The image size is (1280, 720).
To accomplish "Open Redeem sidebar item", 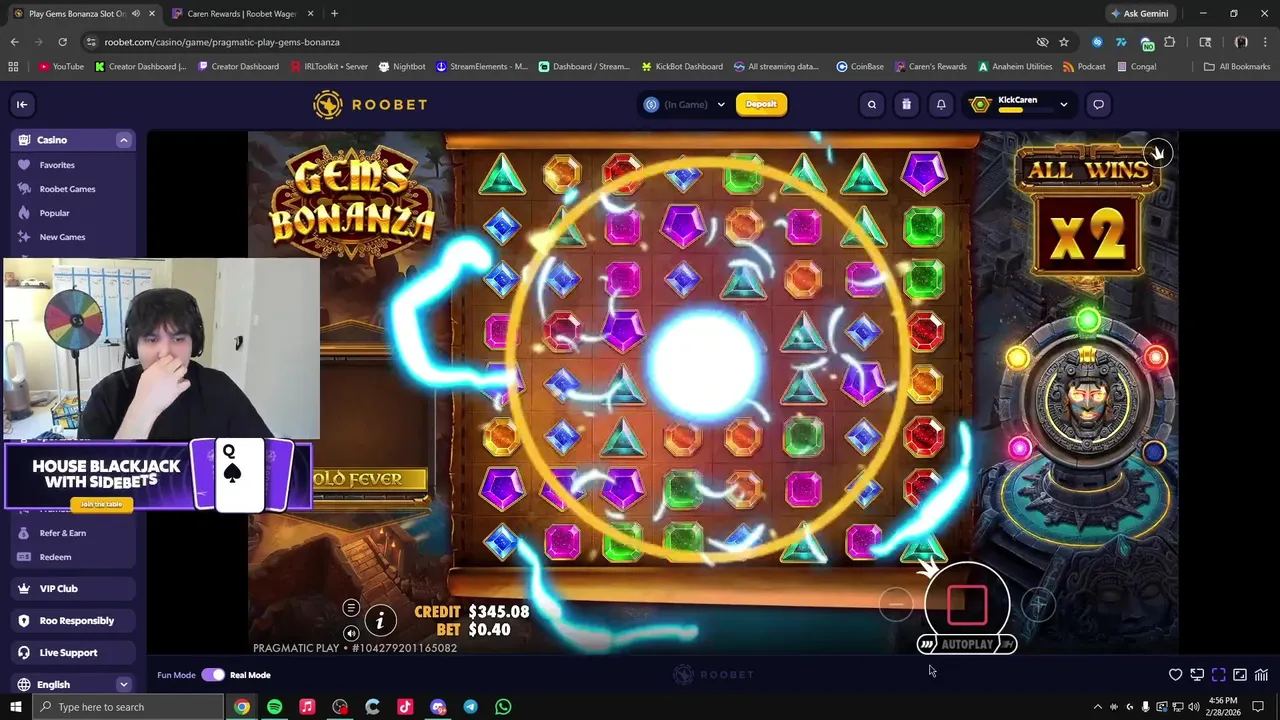I will point(55,557).
